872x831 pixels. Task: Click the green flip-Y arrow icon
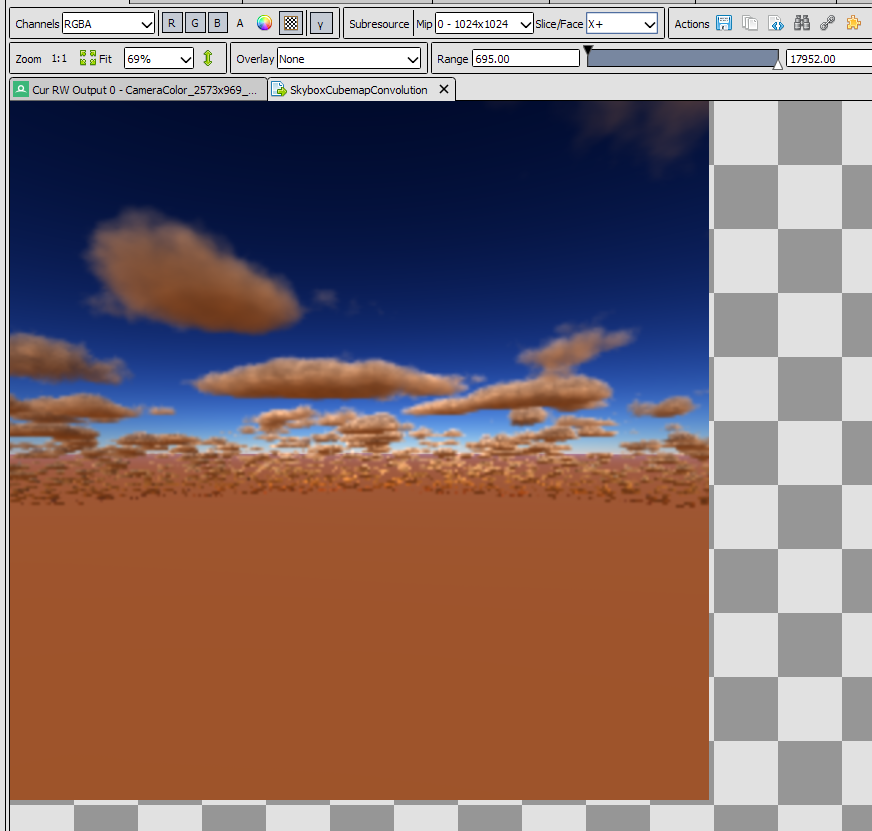(x=209, y=58)
